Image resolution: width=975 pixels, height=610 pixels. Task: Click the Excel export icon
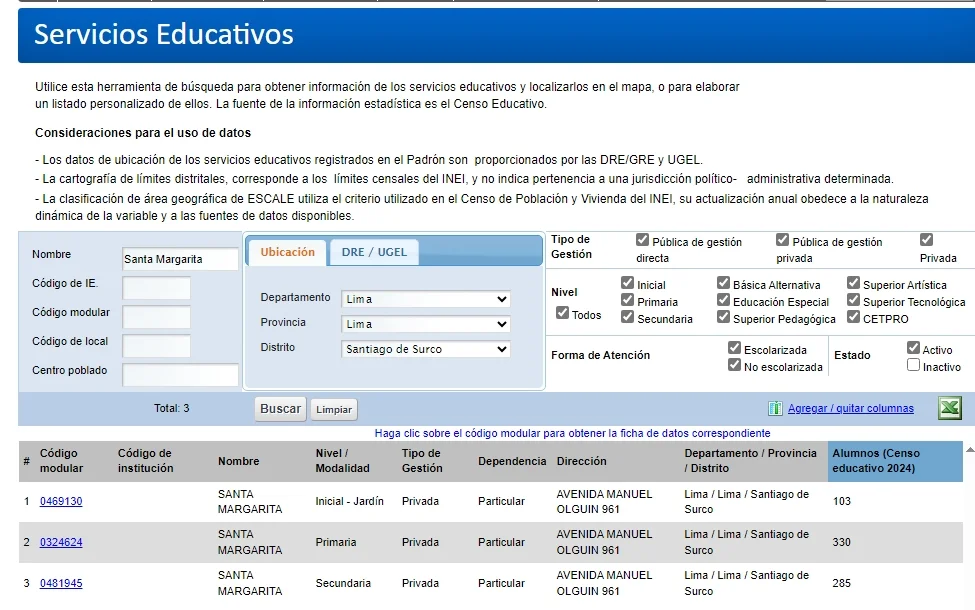pos(949,408)
